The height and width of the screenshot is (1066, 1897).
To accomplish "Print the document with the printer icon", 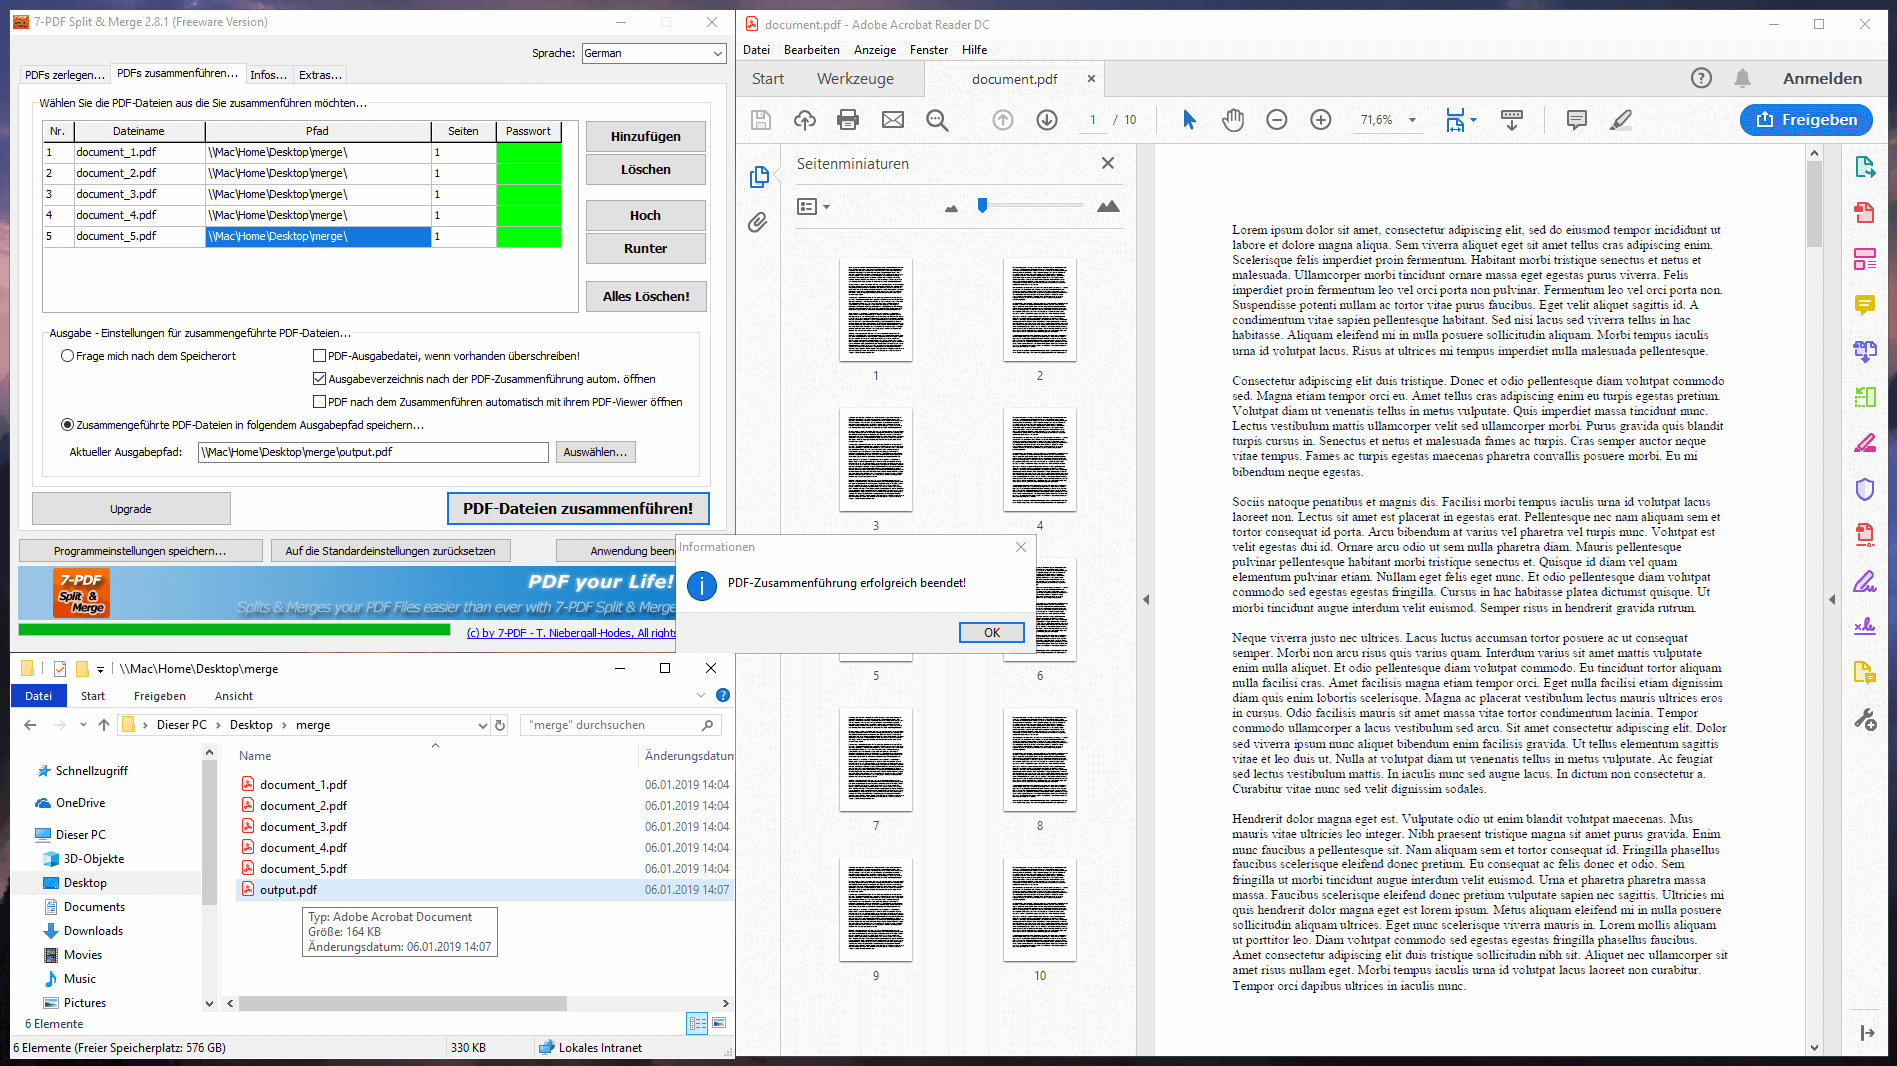I will (848, 120).
